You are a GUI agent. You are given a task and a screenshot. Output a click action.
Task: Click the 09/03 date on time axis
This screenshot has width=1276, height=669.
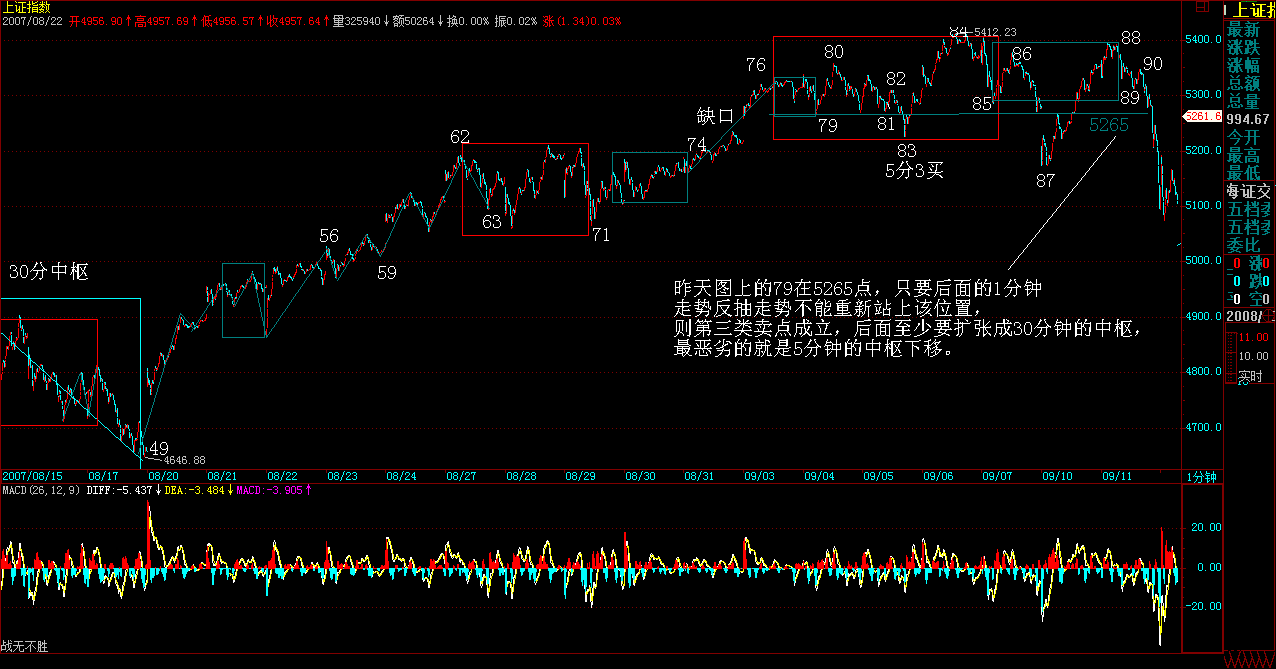click(760, 477)
